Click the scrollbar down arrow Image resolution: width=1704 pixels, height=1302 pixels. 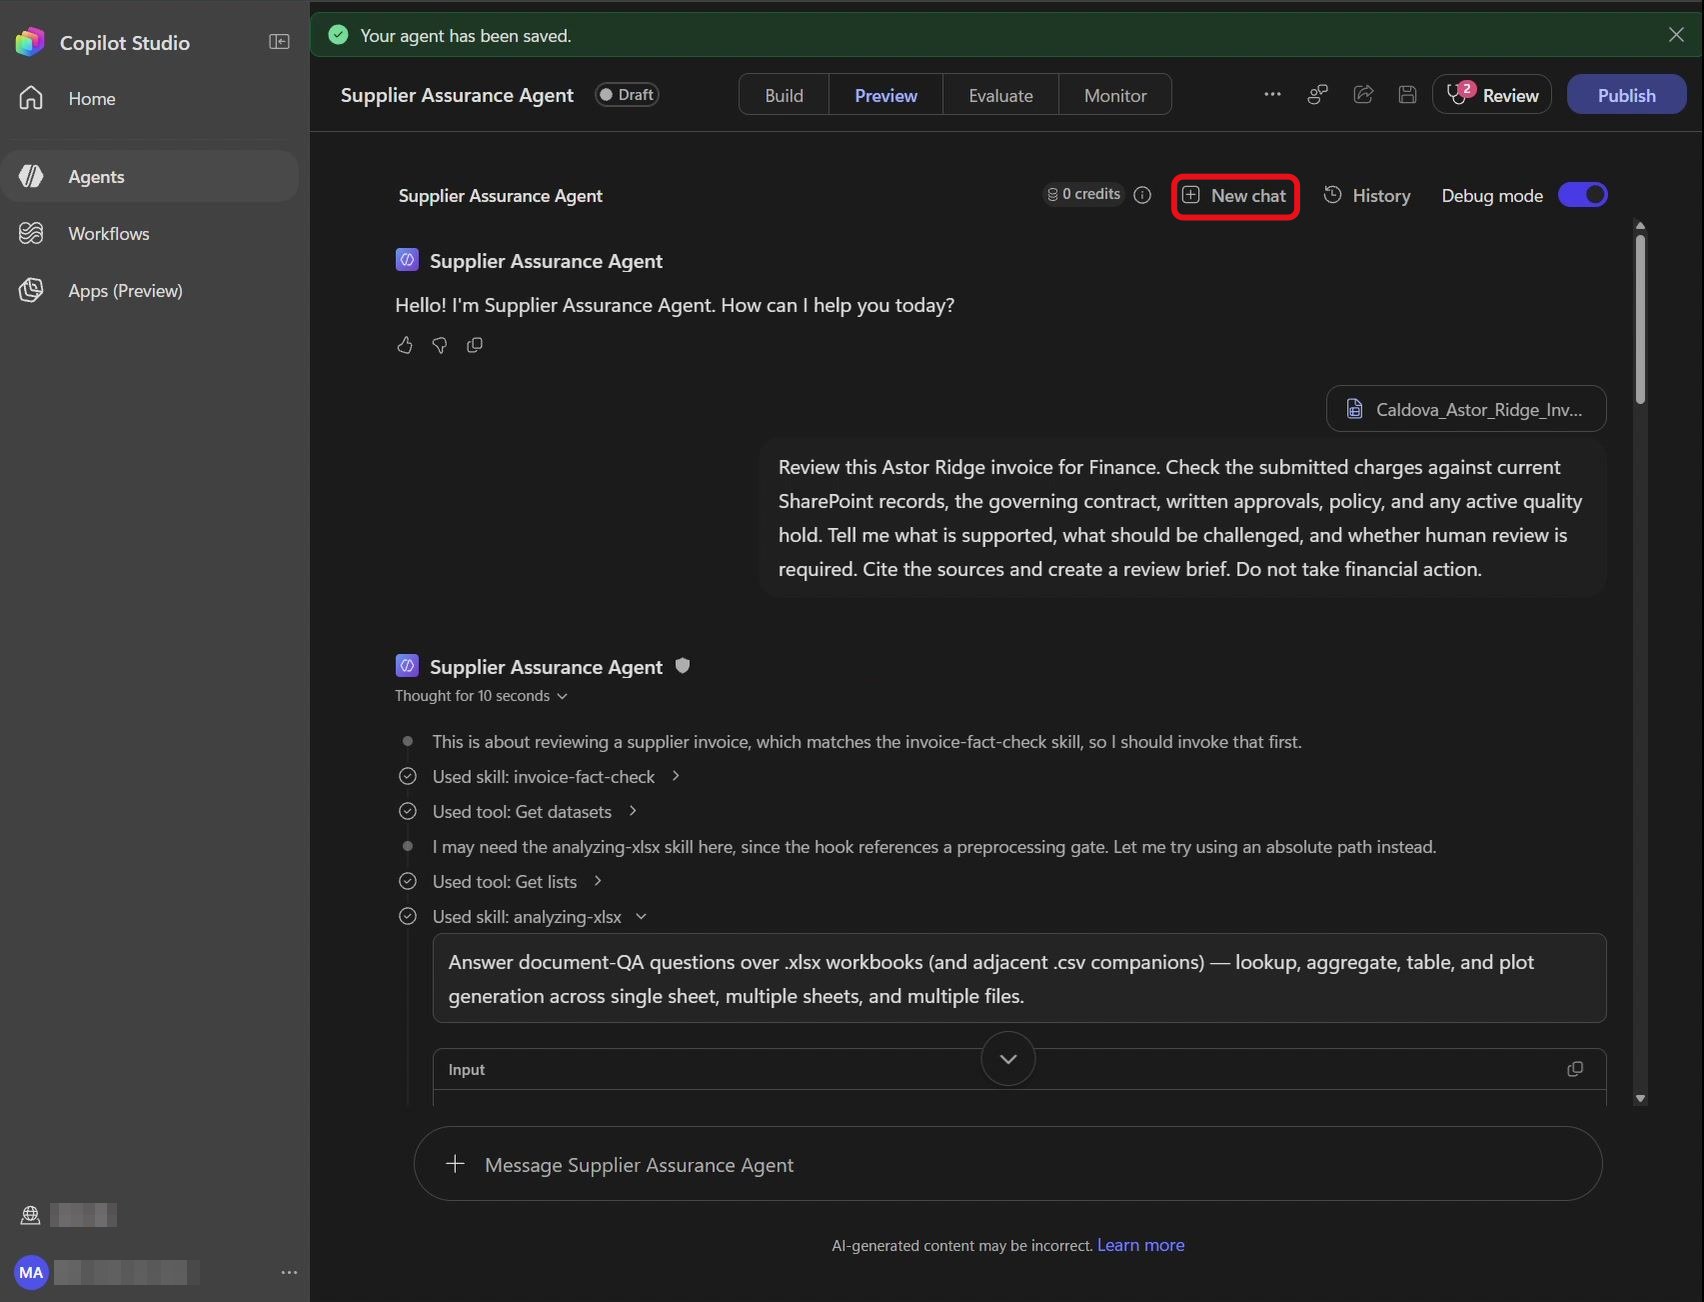[1640, 1098]
